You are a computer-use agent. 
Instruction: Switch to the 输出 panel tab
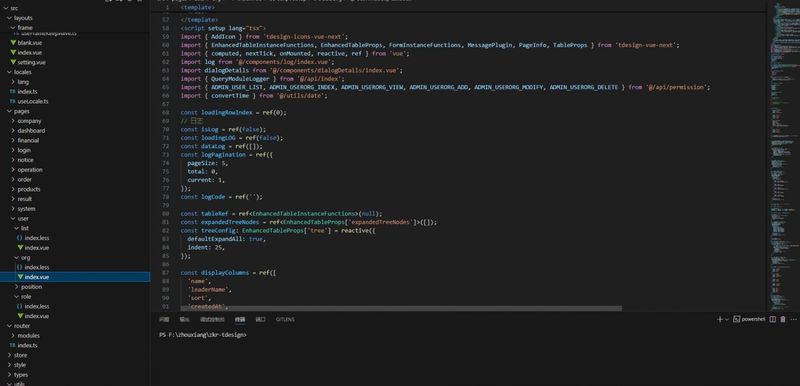coord(184,320)
